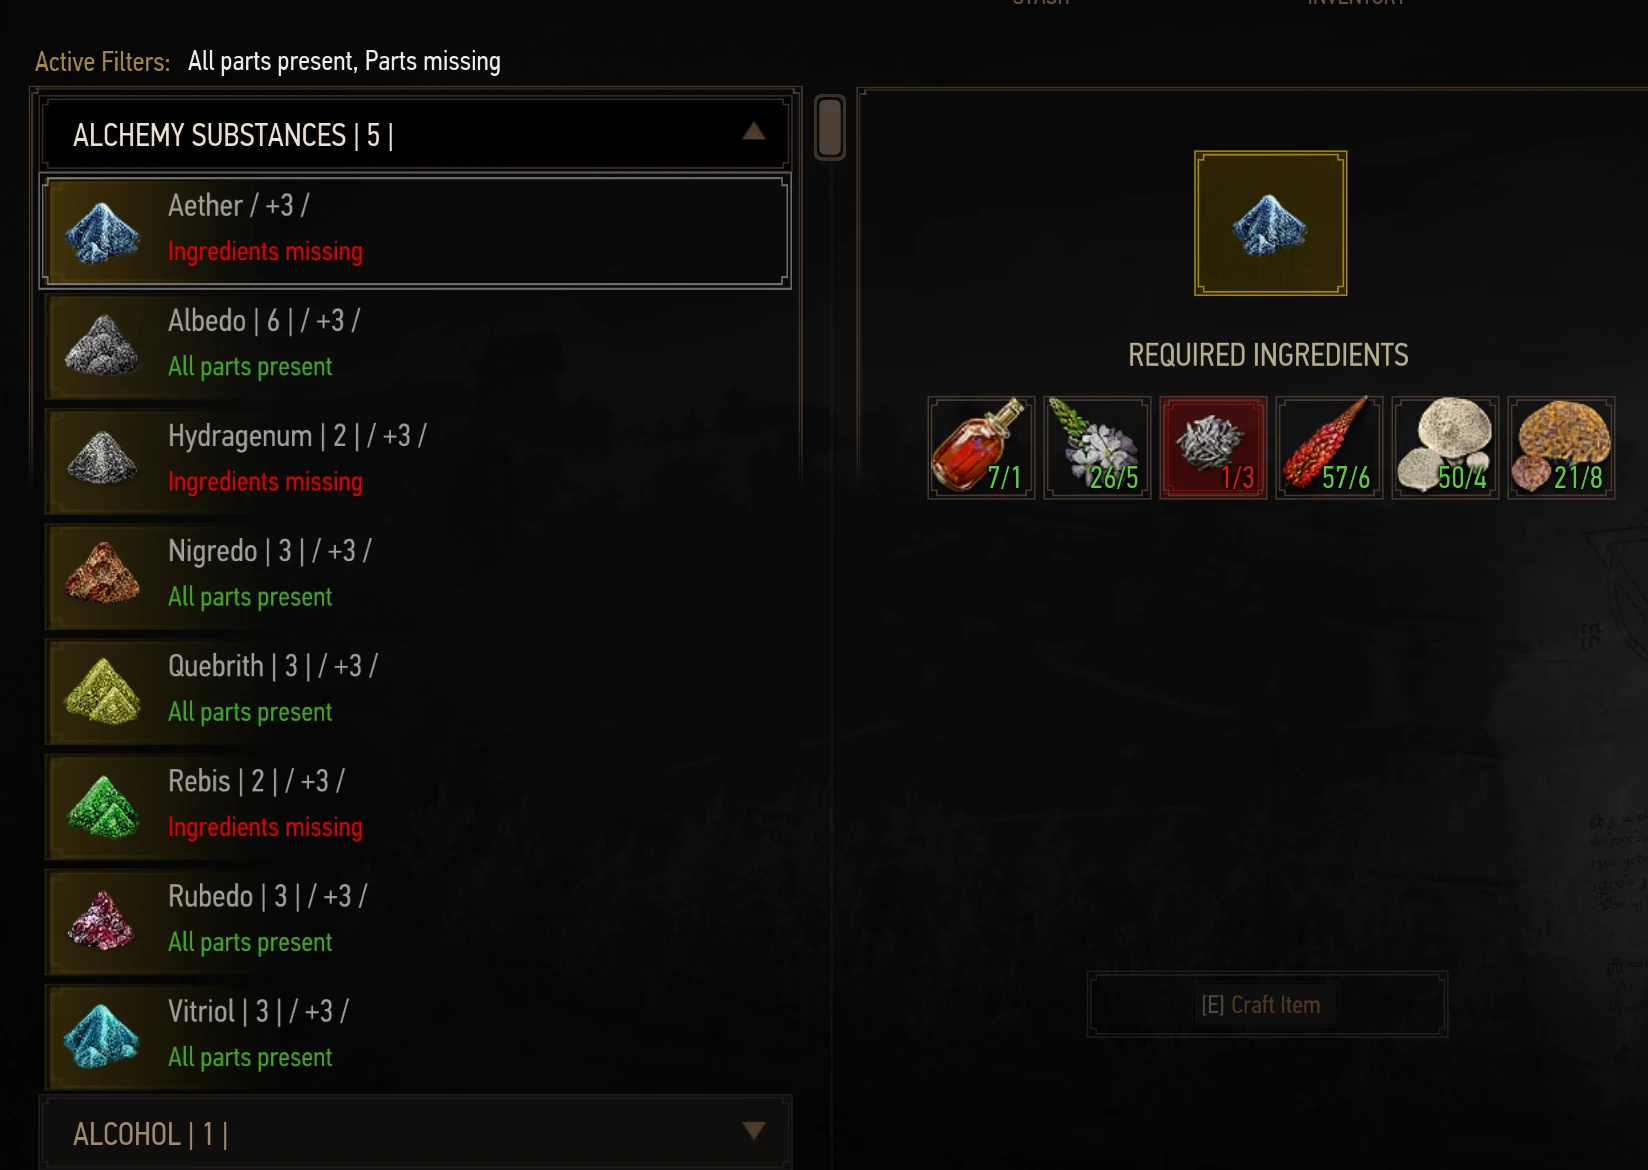Viewport: 1648px width, 1170px height.
Task: Click the white flower ingredient showing 26/5
Action: tap(1097, 447)
